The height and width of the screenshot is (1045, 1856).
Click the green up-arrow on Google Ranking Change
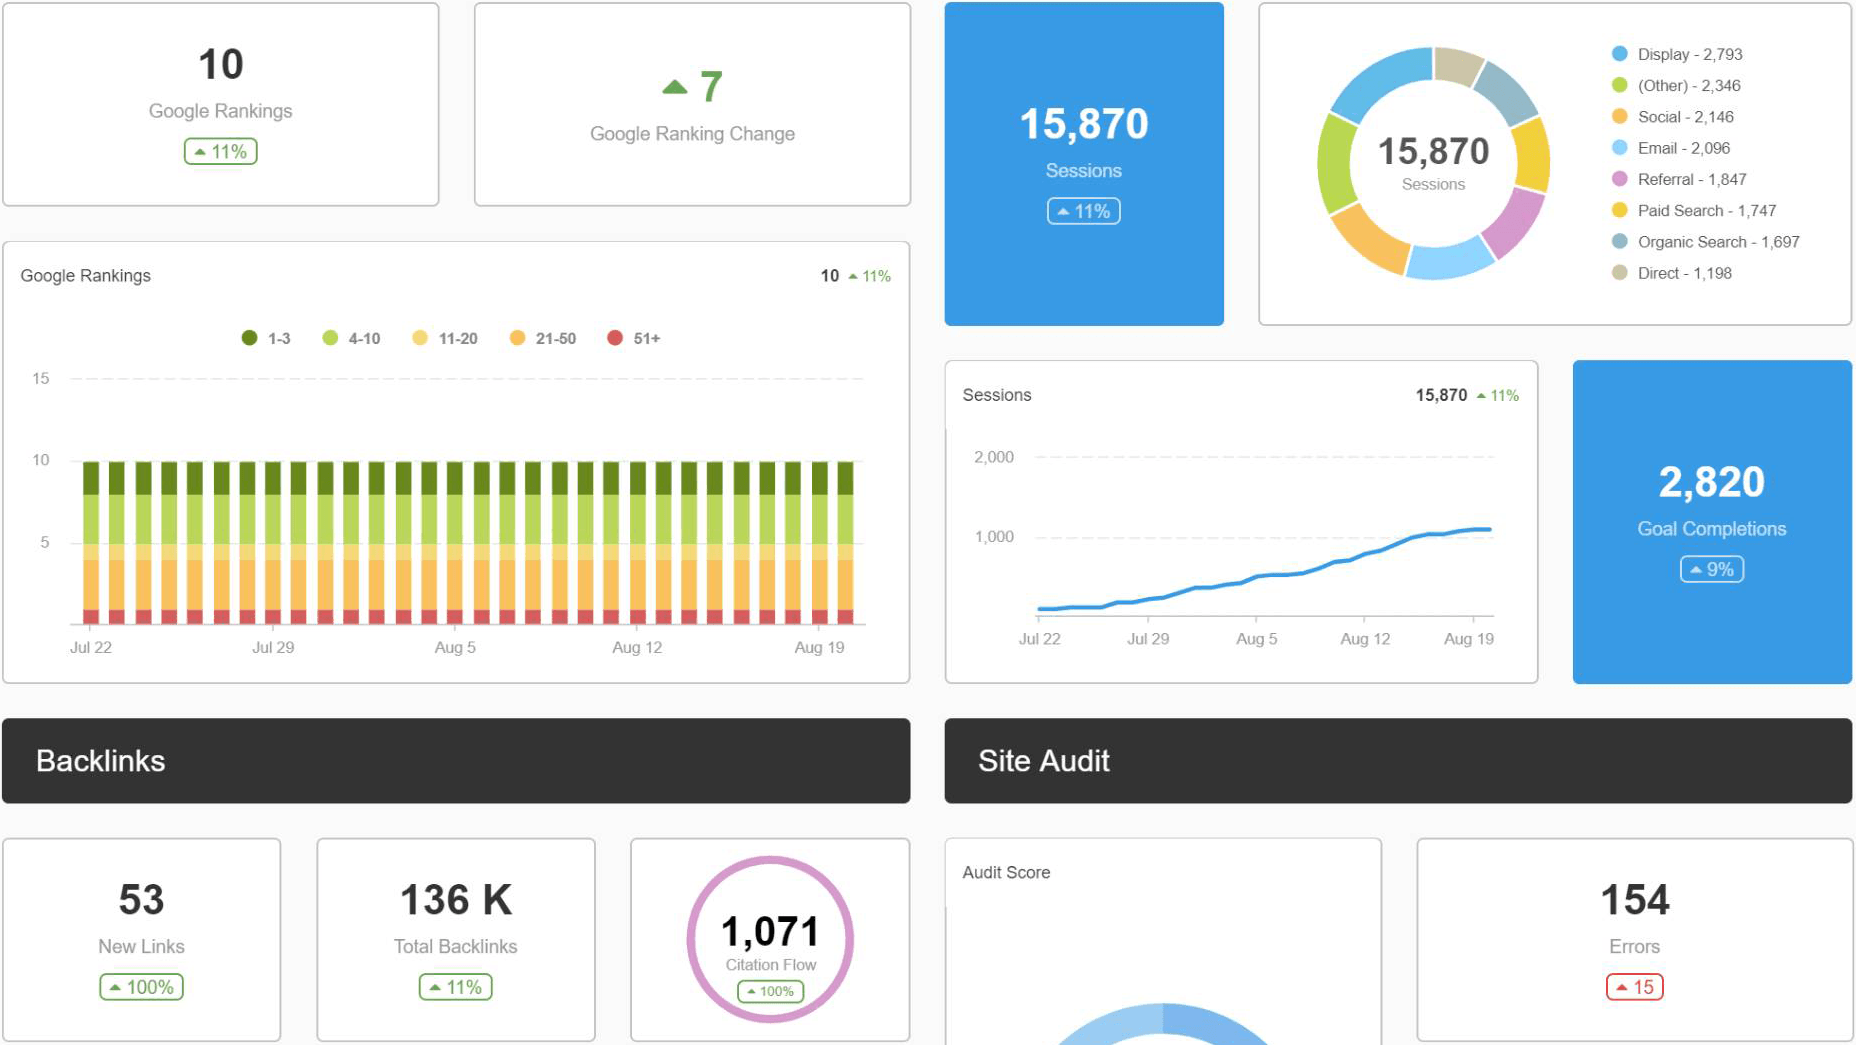click(676, 85)
